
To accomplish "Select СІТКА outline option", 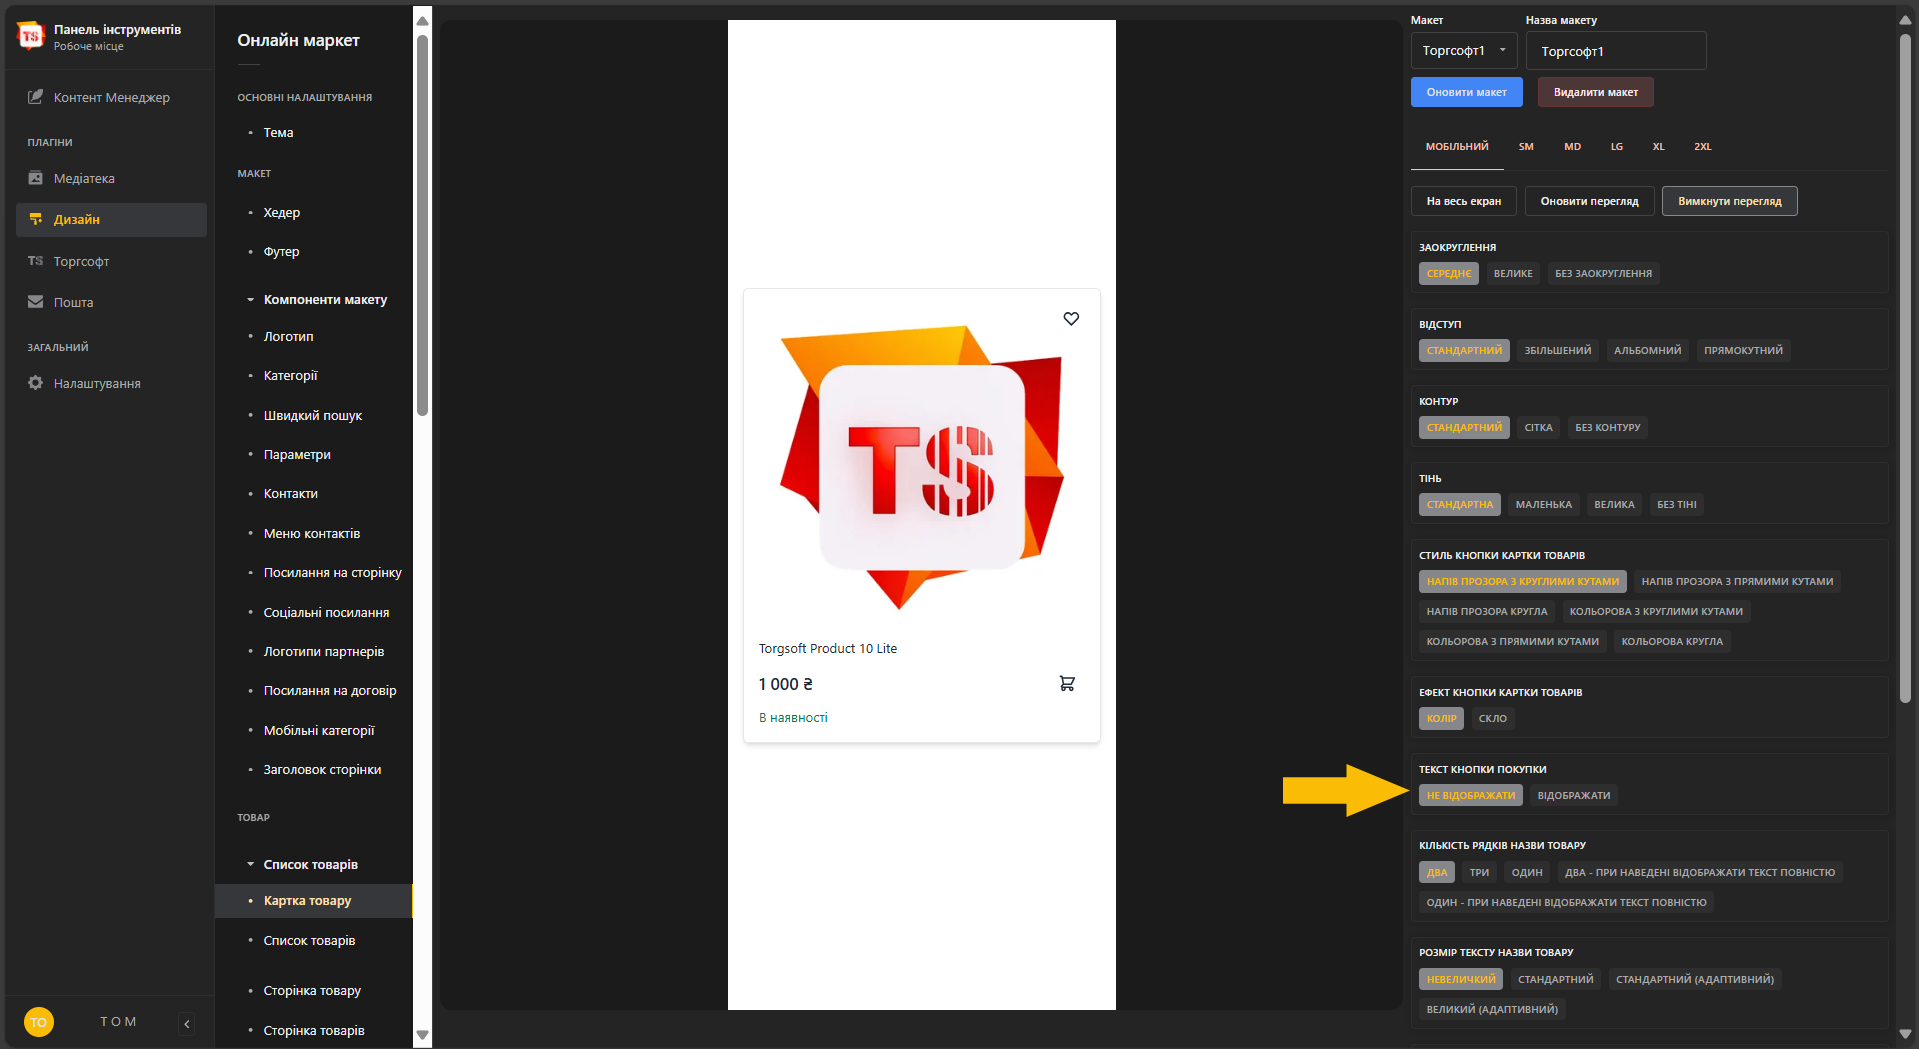I will [1538, 427].
